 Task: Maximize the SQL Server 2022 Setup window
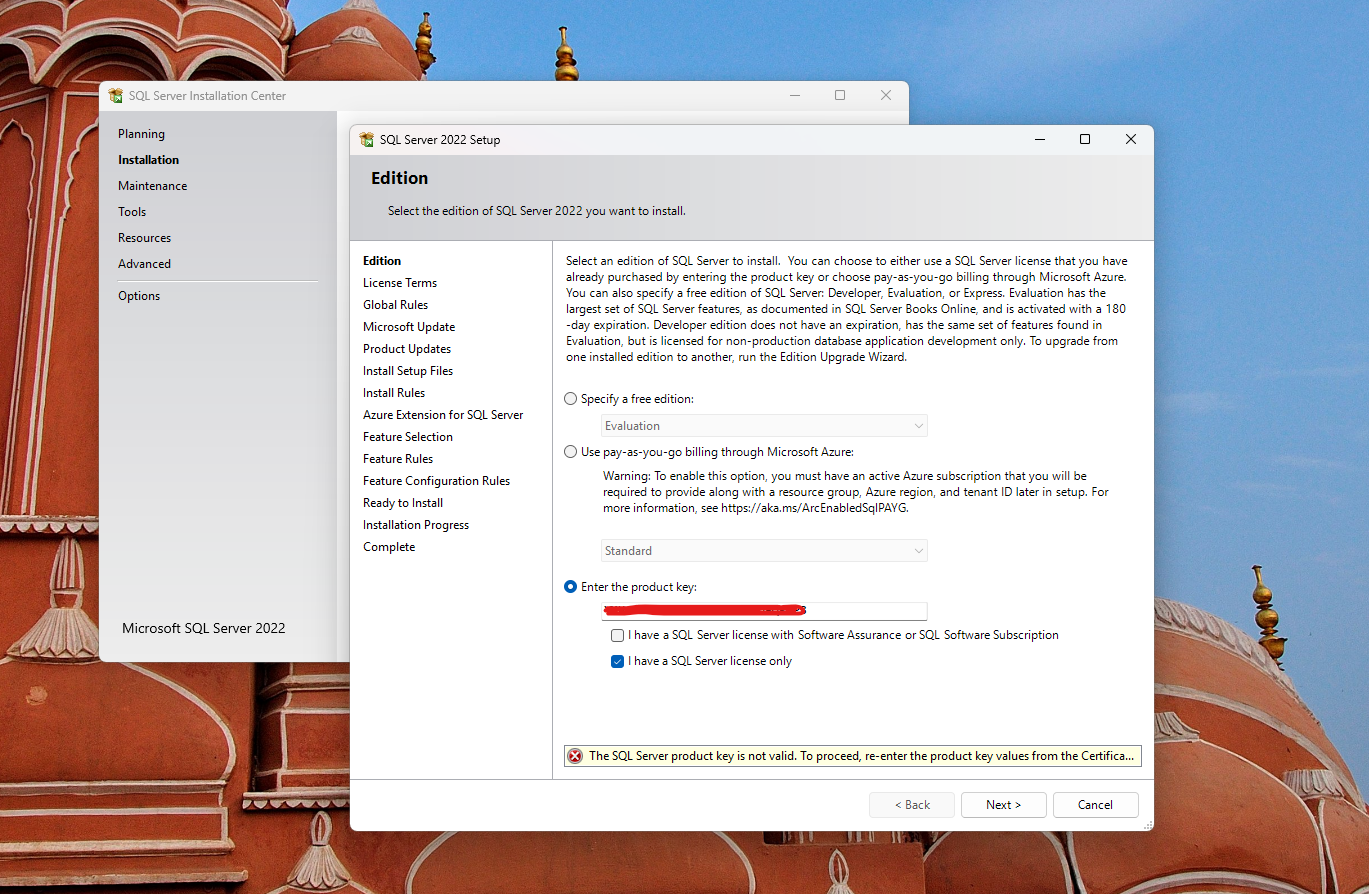[1085, 140]
